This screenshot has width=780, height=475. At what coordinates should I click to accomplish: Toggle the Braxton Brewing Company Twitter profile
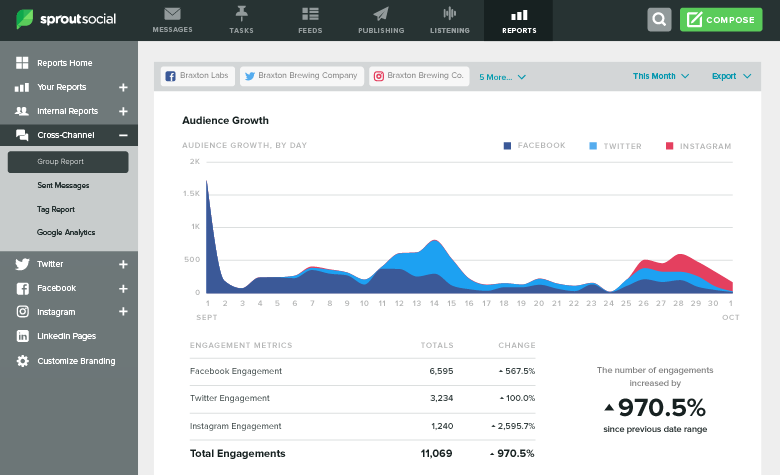coord(300,76)
